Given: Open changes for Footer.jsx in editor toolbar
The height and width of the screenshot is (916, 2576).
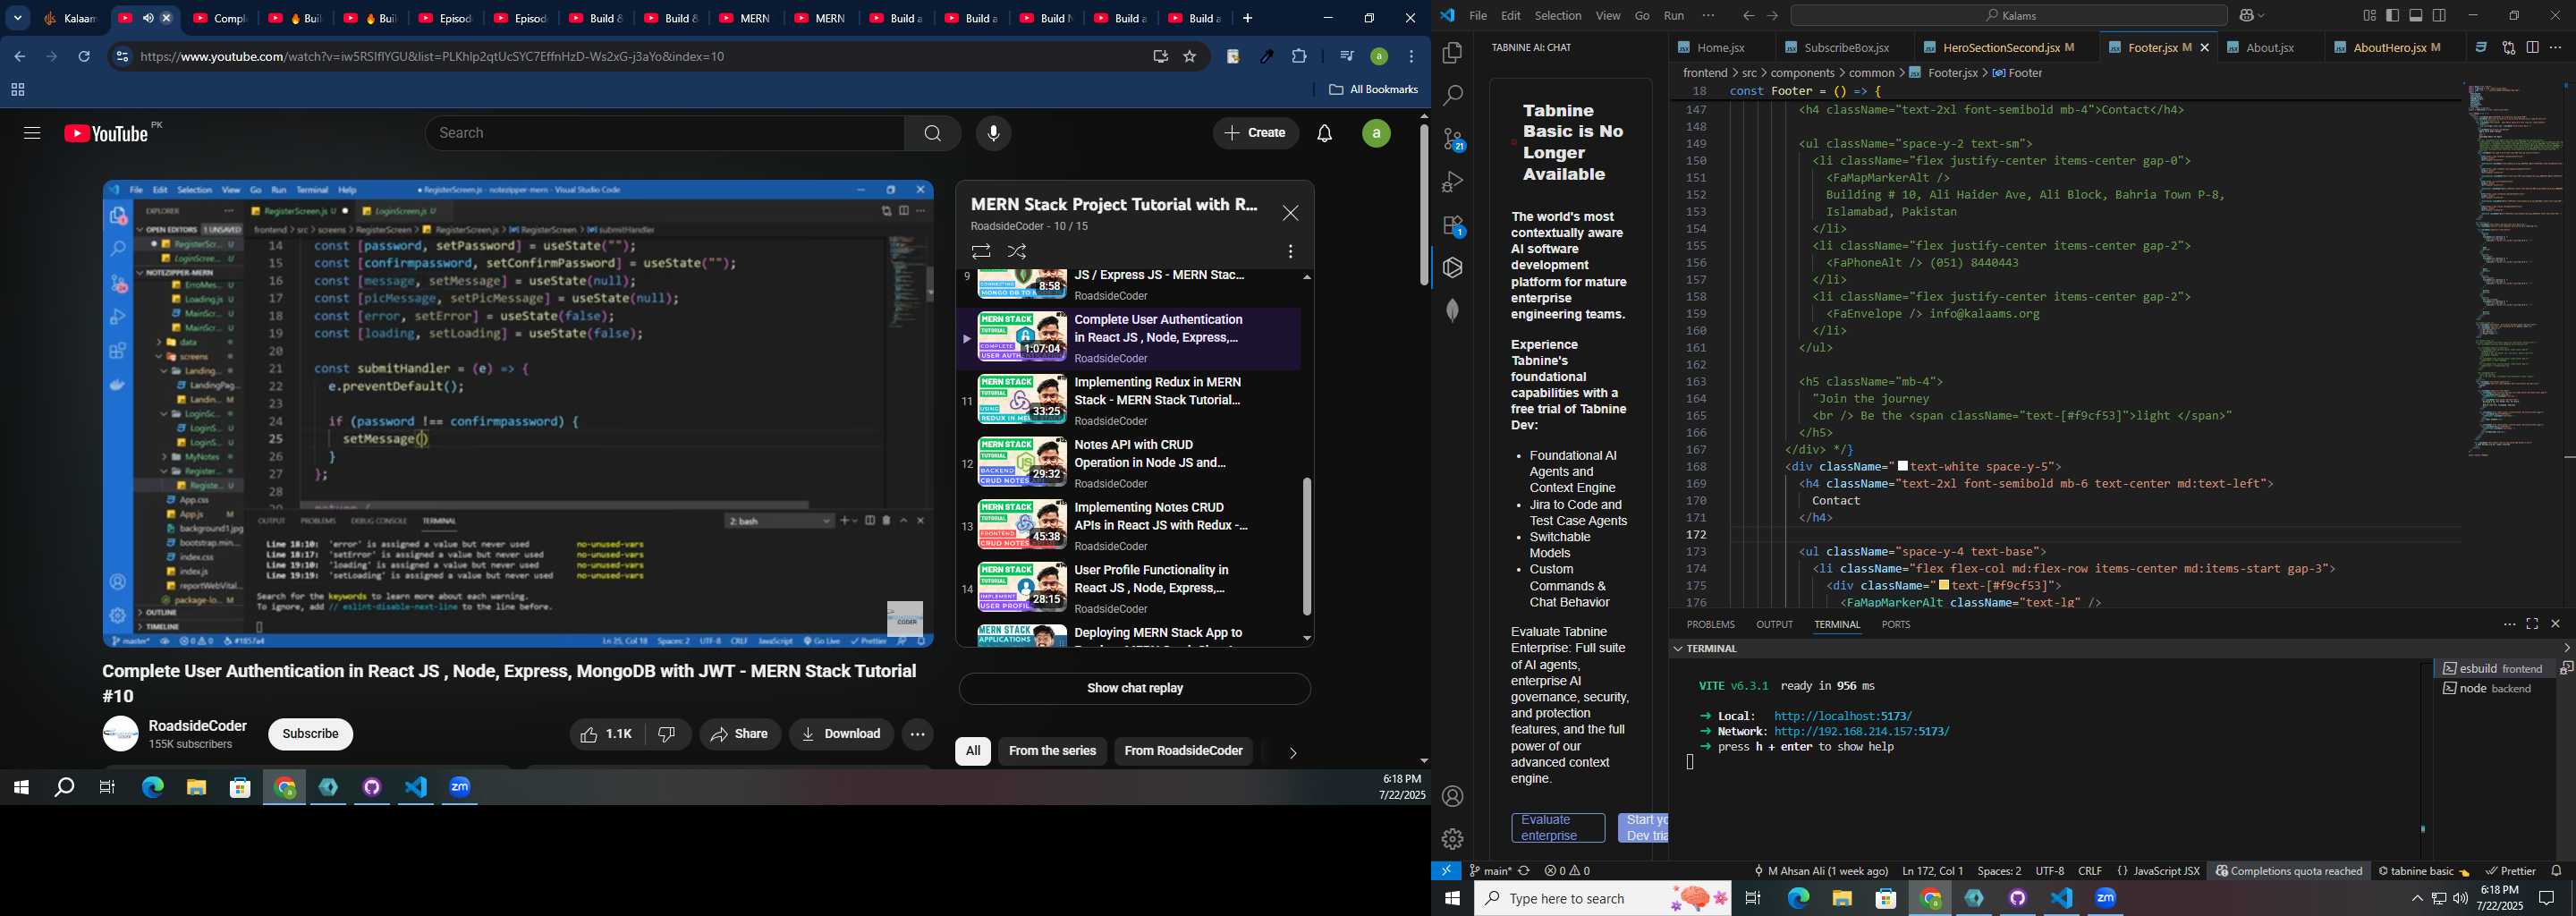Looking at the screenshot, I should [x=2508, y=48].
